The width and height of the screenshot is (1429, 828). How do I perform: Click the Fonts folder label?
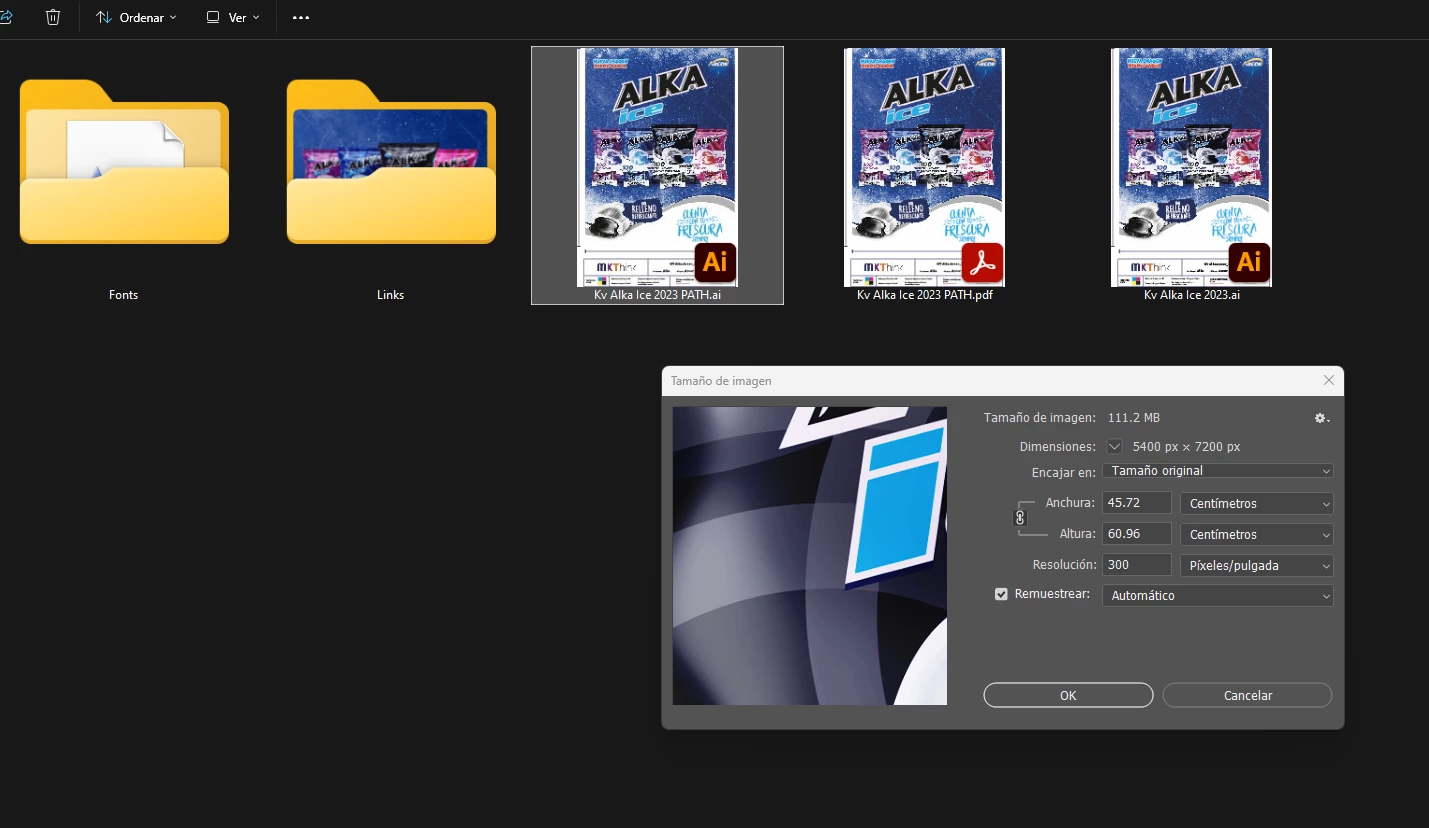pyautogui.click(x=124, y=295)
